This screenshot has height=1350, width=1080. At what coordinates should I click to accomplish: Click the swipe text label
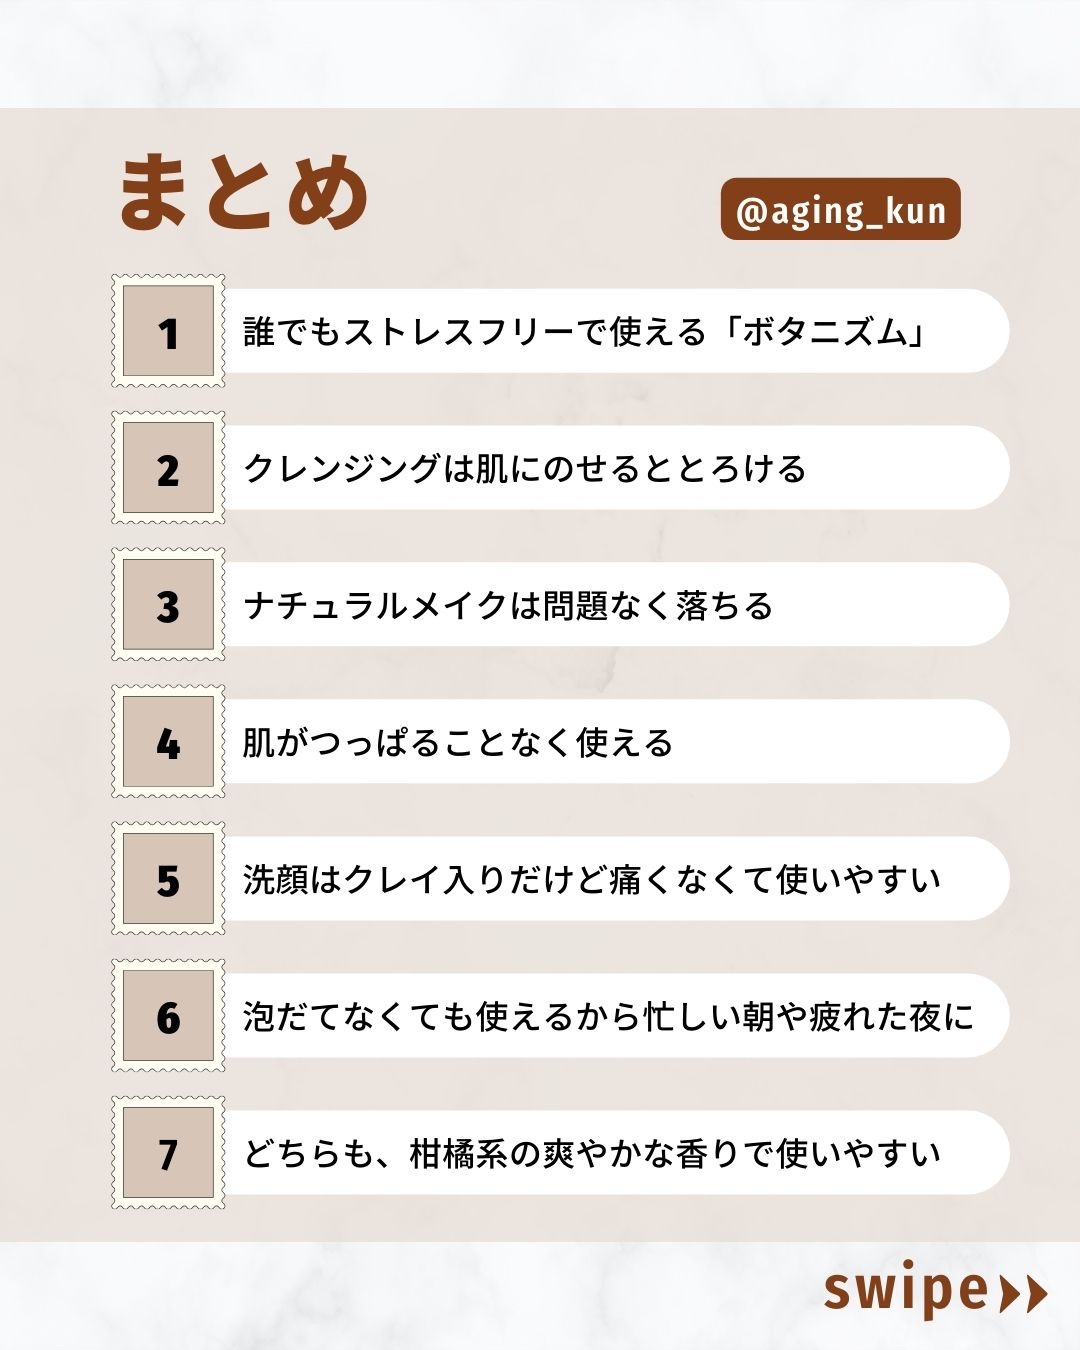click(905, 1290)
